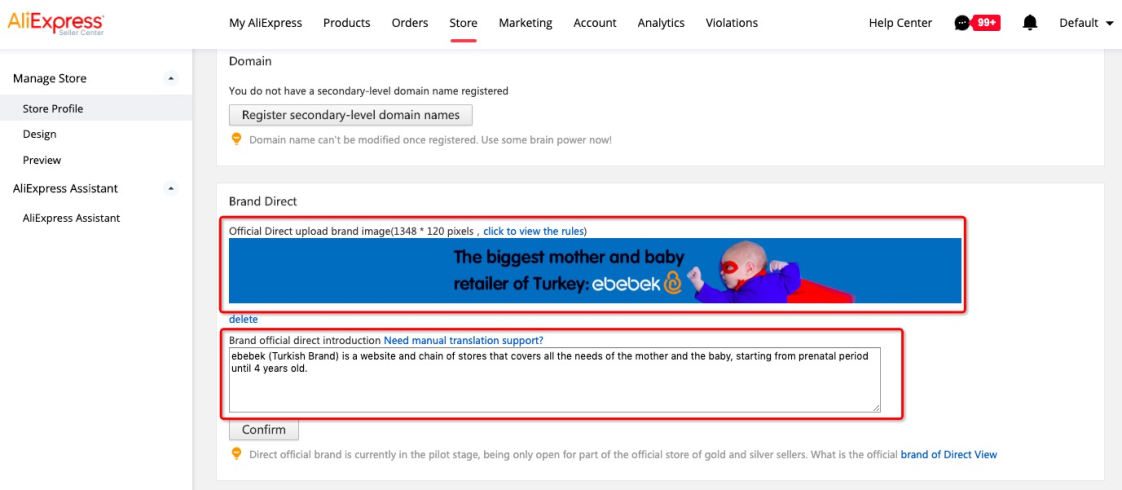Image resolution: width=1122 pixels, height=490 pixels.
Task: Click the lightbulb tip icon beside domain note
Action: 236,139
